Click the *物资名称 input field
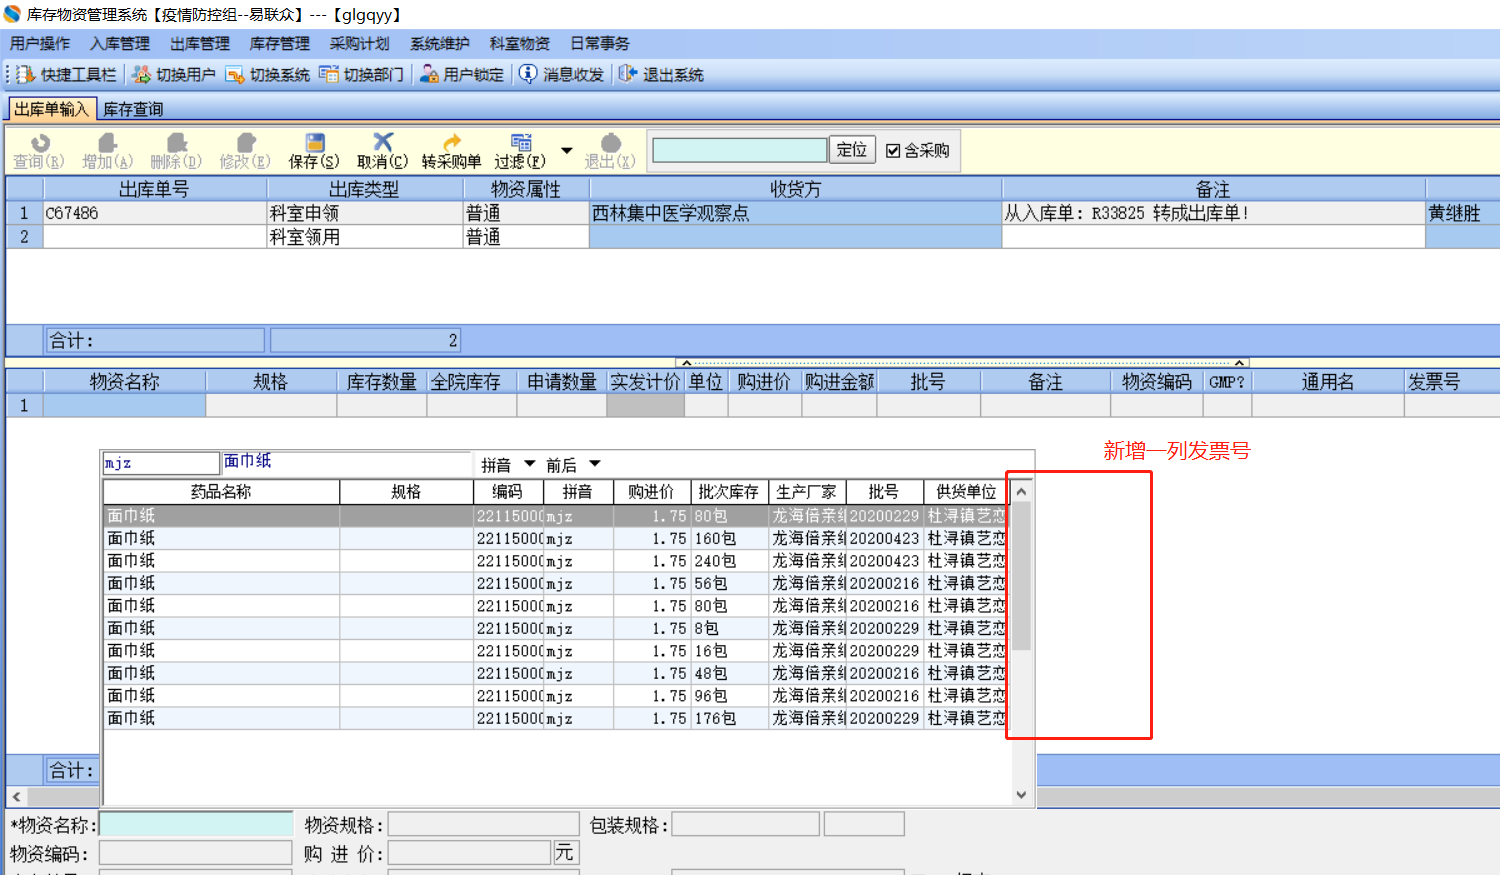Viewport: 1500px width, 875px height. point(196,824)
